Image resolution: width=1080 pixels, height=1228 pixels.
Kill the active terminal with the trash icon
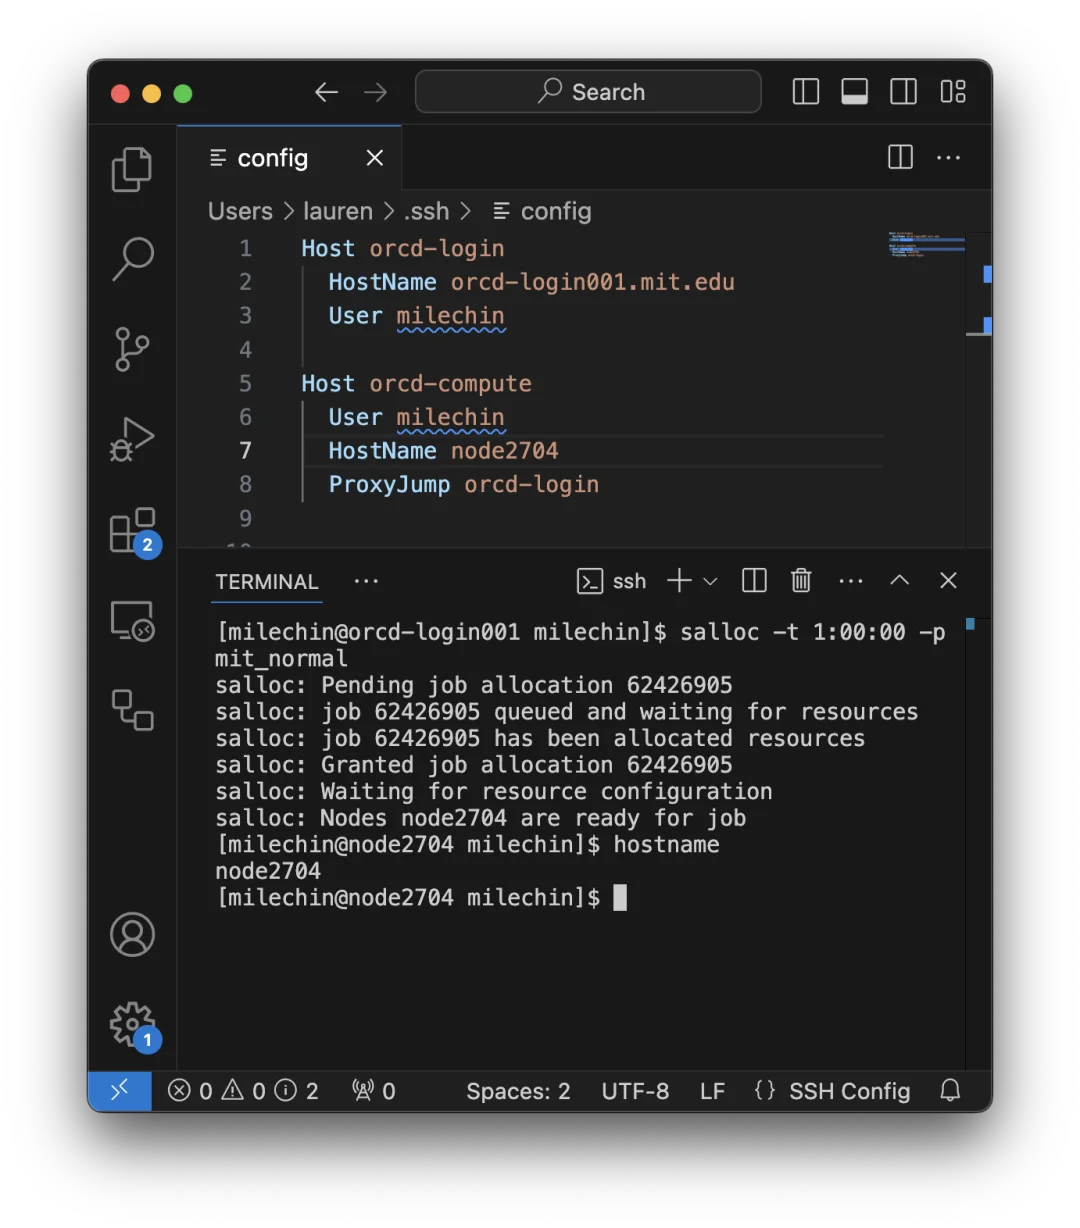pyautogui.click(x=800, y=580)
